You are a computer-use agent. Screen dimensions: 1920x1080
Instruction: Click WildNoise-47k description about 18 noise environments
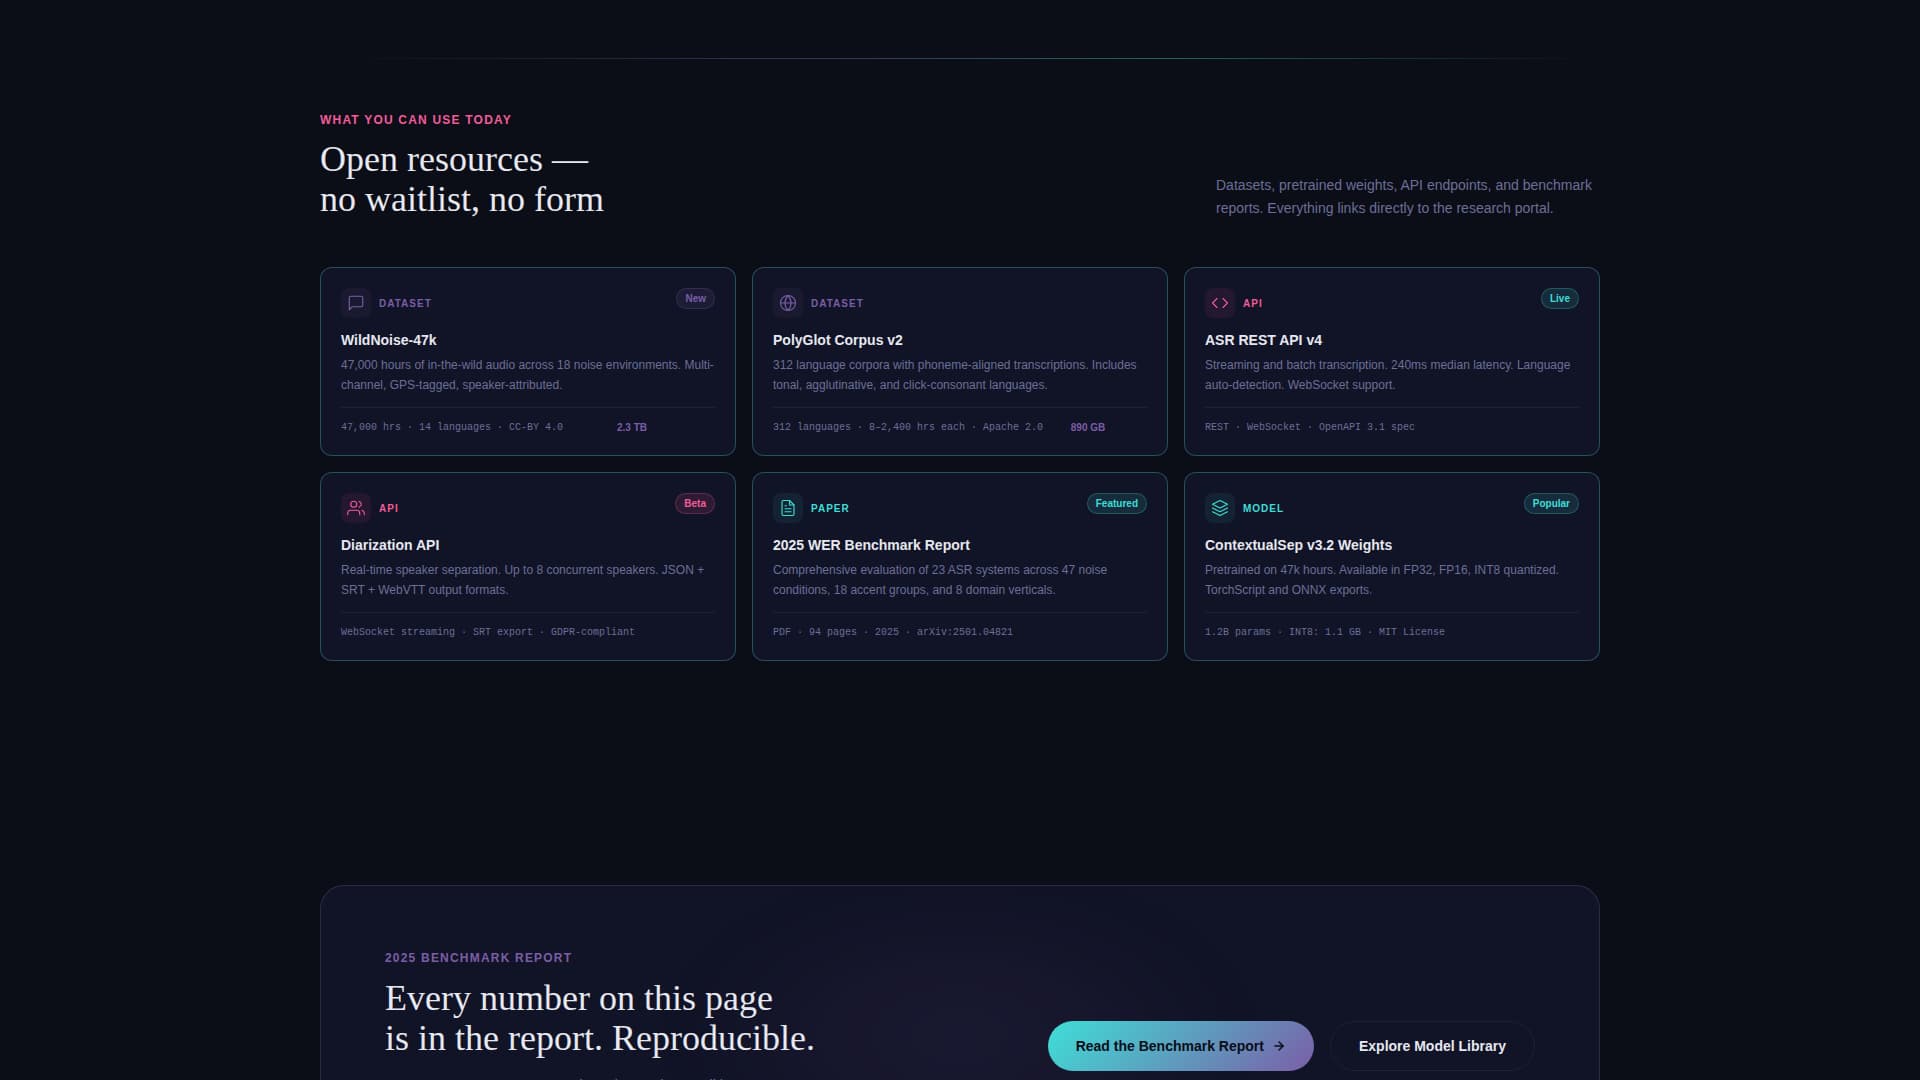point(527,375)
